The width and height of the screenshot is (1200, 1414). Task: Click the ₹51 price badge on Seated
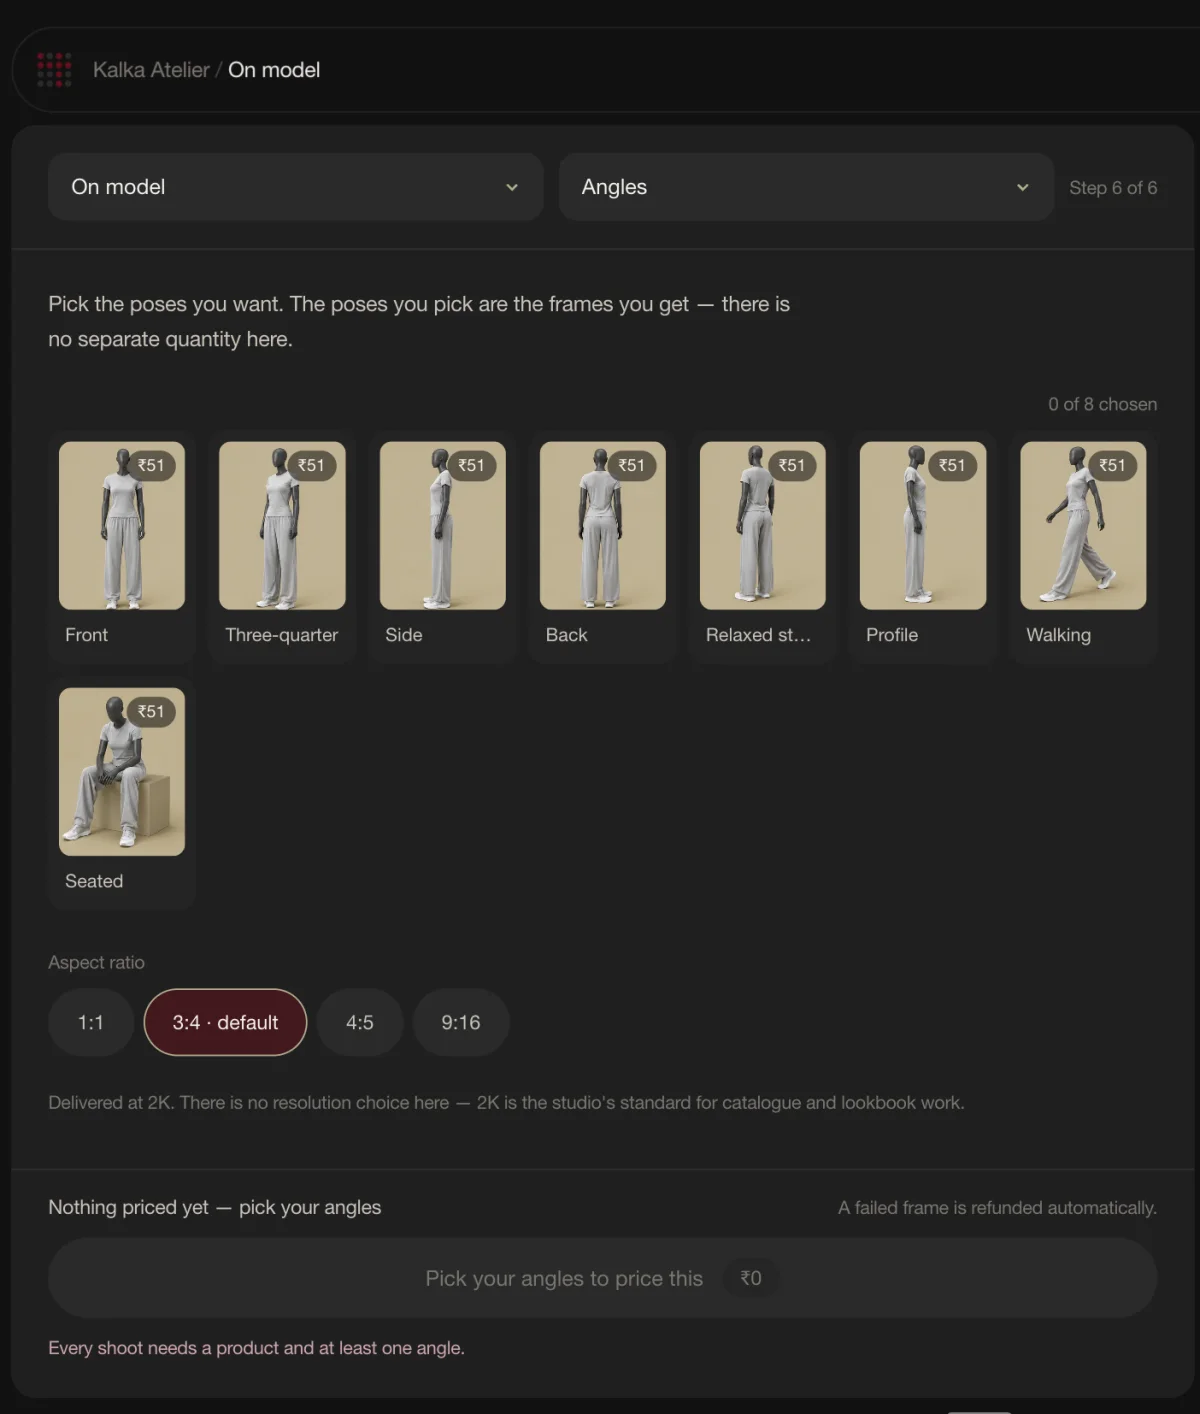pyautogui.click(x=151, y=711)
